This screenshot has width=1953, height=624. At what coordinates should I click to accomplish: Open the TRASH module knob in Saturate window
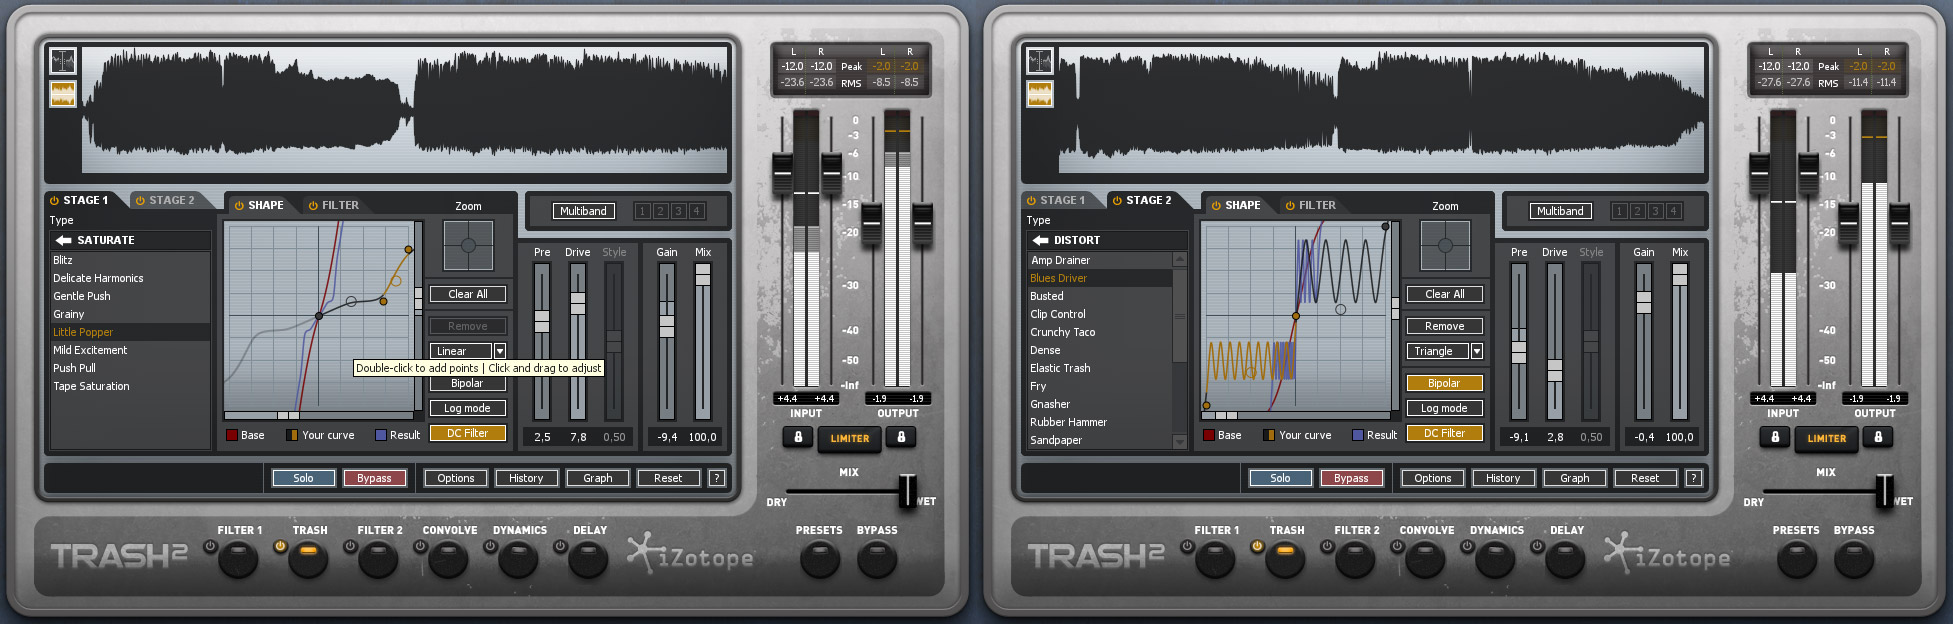(308, 559)
